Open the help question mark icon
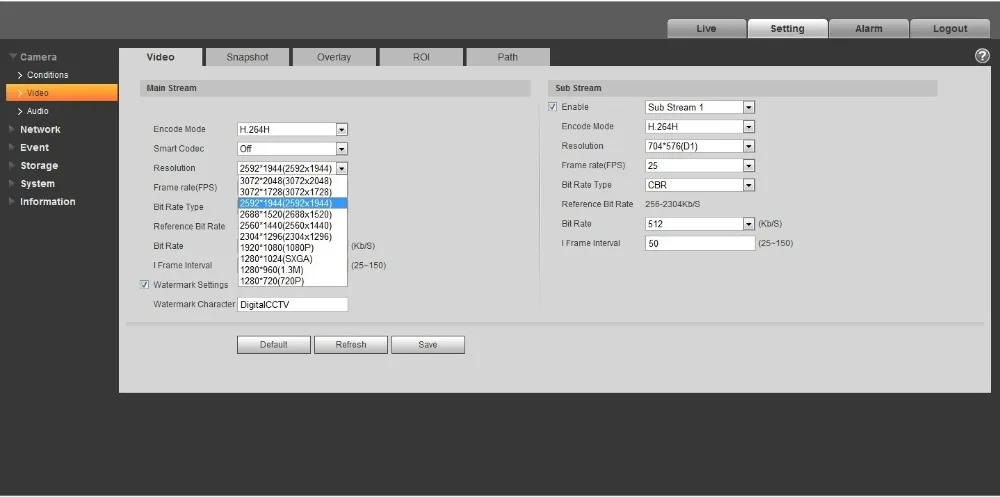This screenshot has width=1000, height=497. click(982, 56)
